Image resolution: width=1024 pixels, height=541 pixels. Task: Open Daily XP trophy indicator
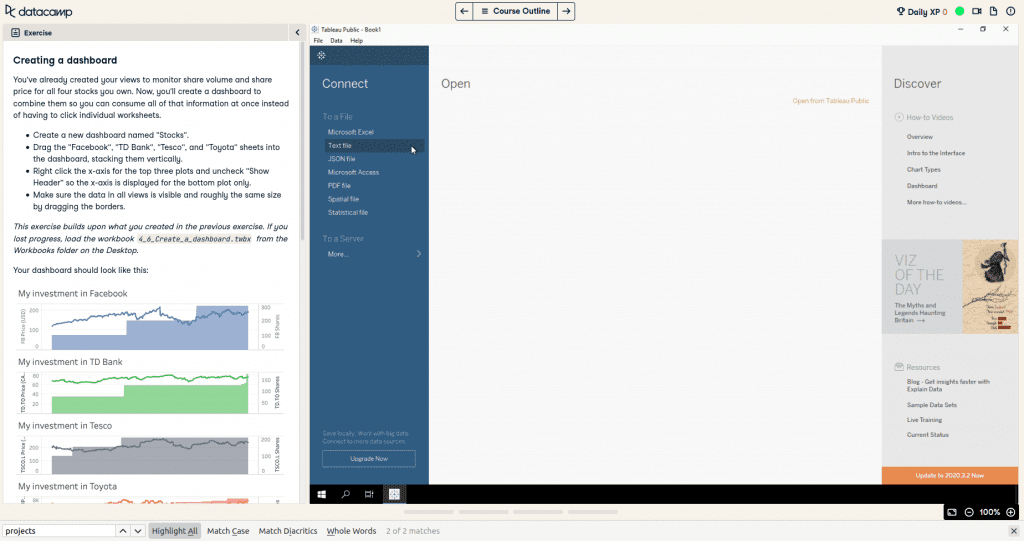(921, 11)
